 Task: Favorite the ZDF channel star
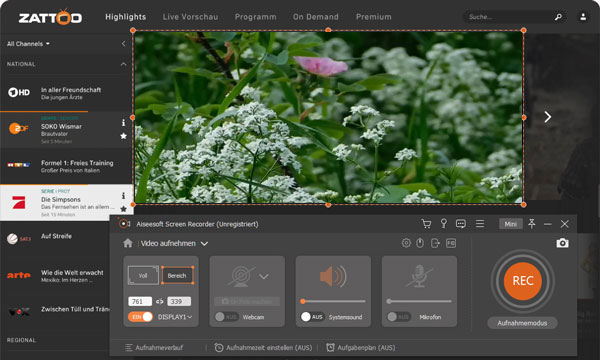[x=123, y=136]
